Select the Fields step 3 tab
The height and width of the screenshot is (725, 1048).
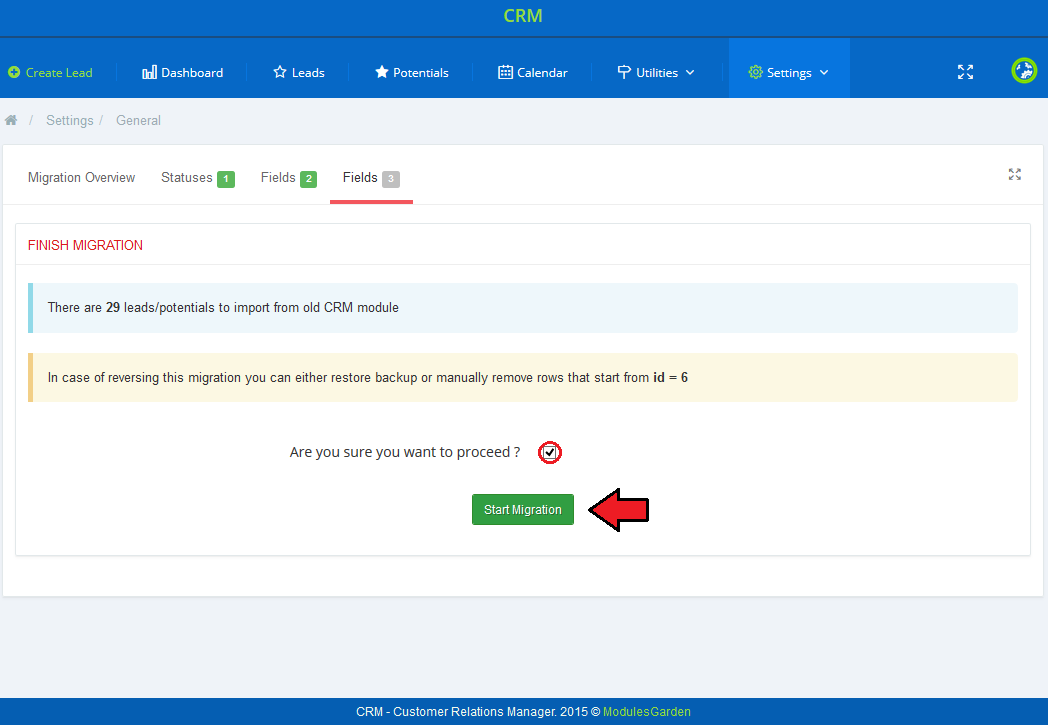pos(371,178)
